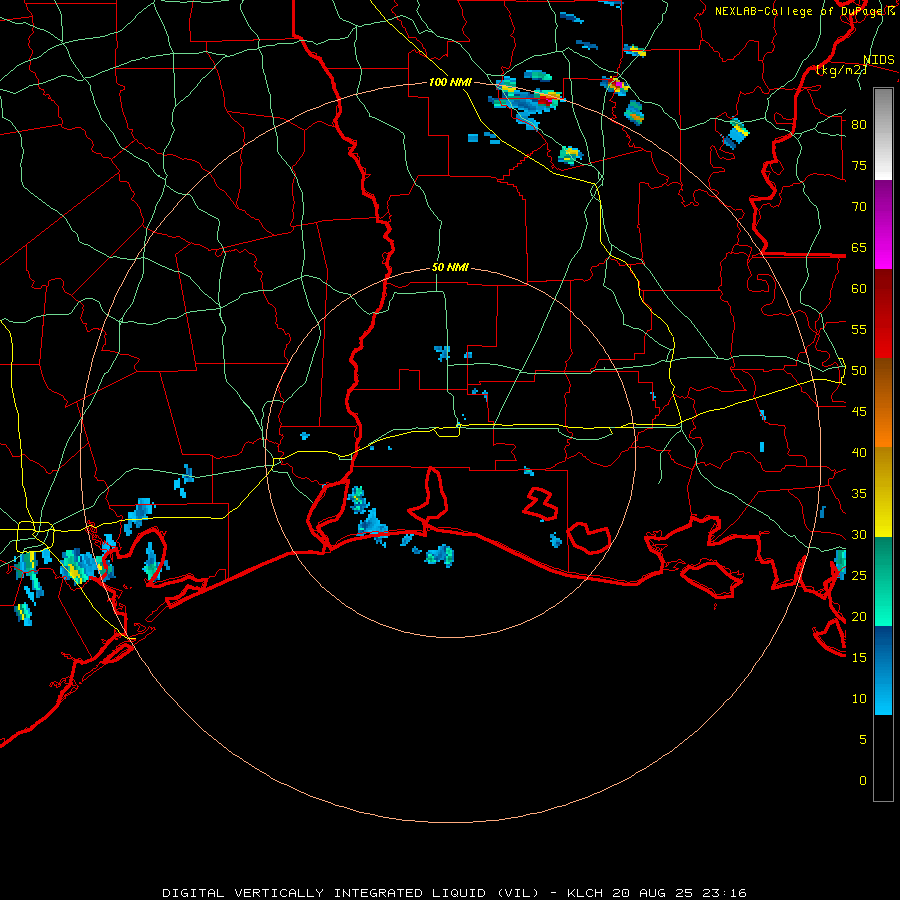Click the 65 value on the scale
Image resolution: width=900 pixels, height=900 pixels.
[x=859, y=247]
